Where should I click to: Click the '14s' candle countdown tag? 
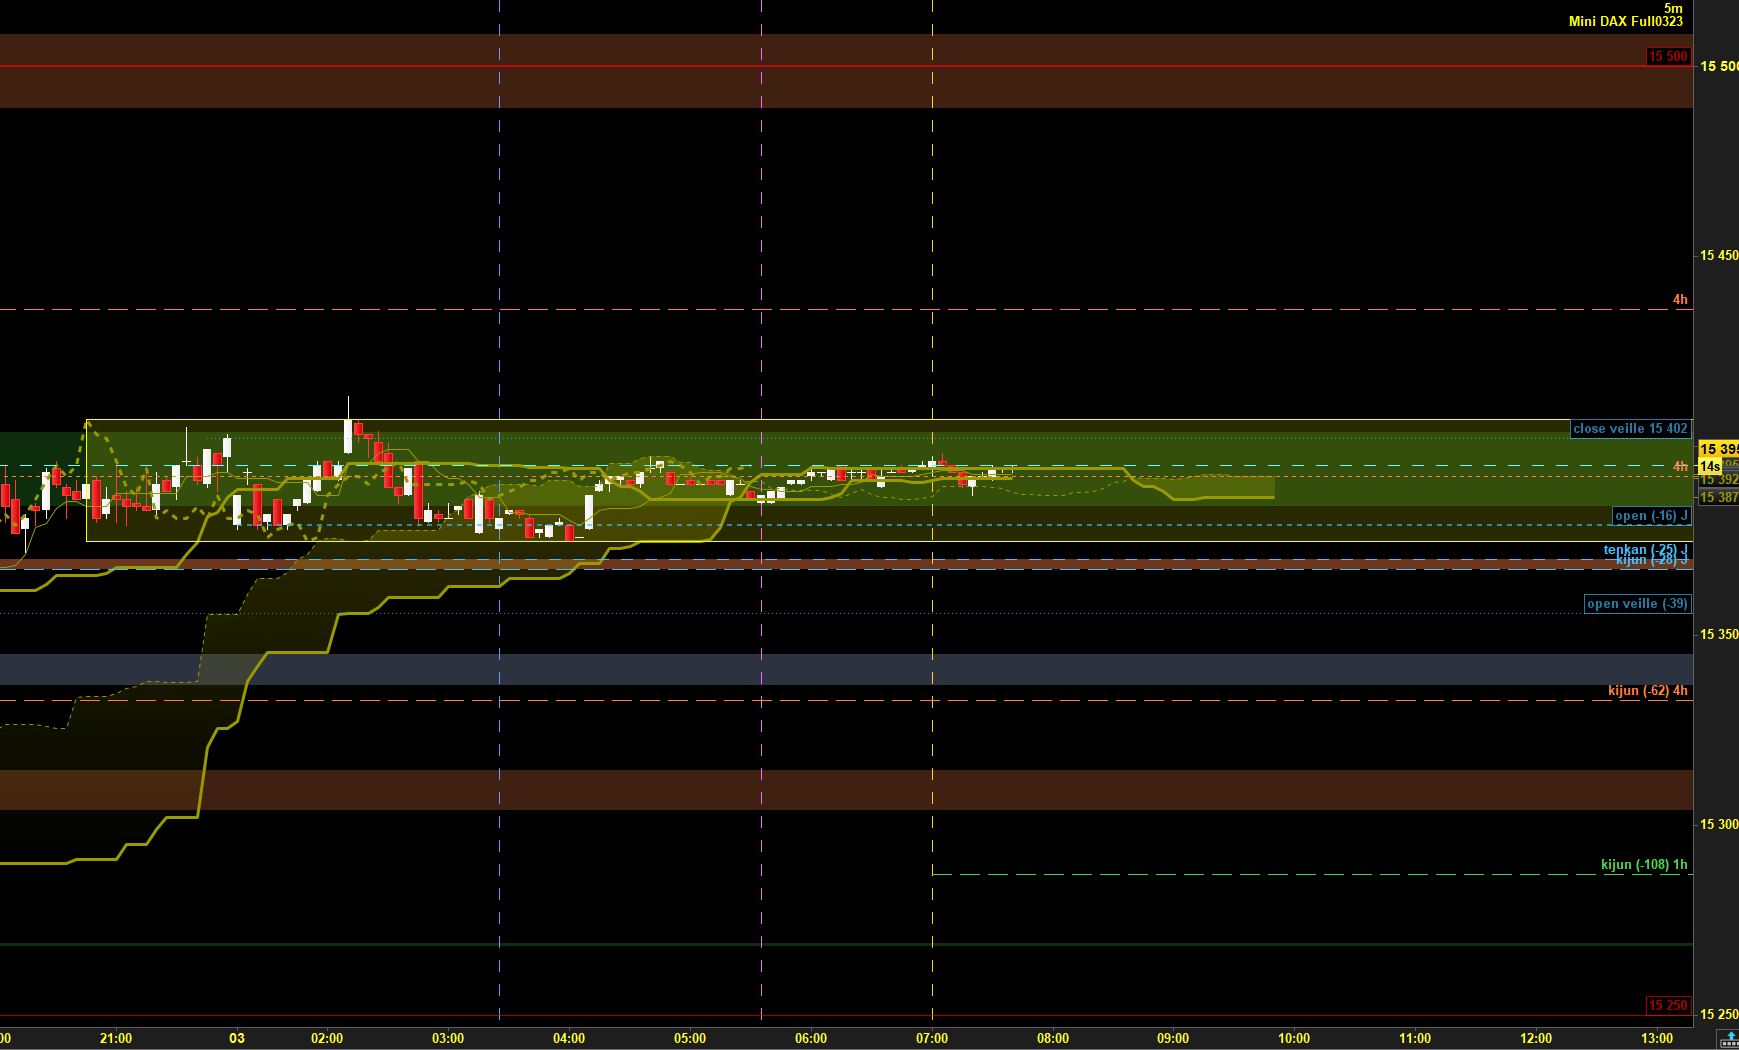pyautogui.click(x=1710, y=467)
